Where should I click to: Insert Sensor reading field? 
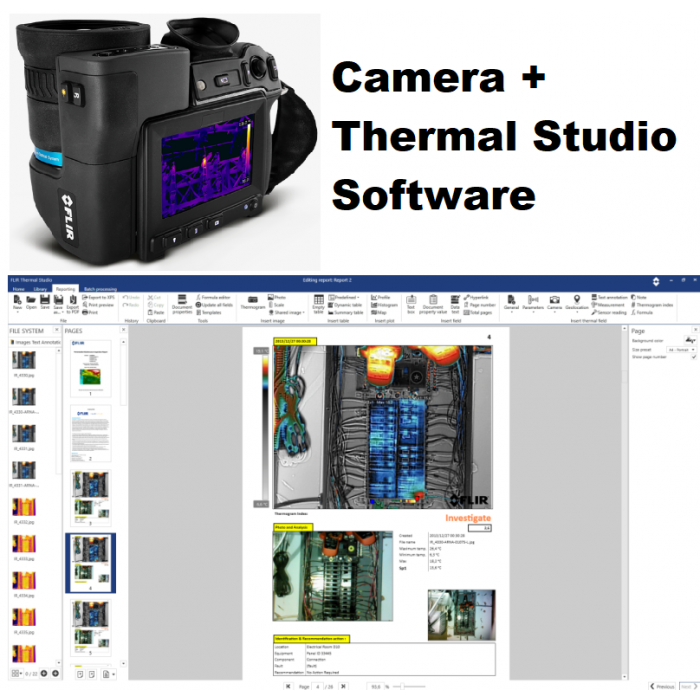[x=609, y=312]
